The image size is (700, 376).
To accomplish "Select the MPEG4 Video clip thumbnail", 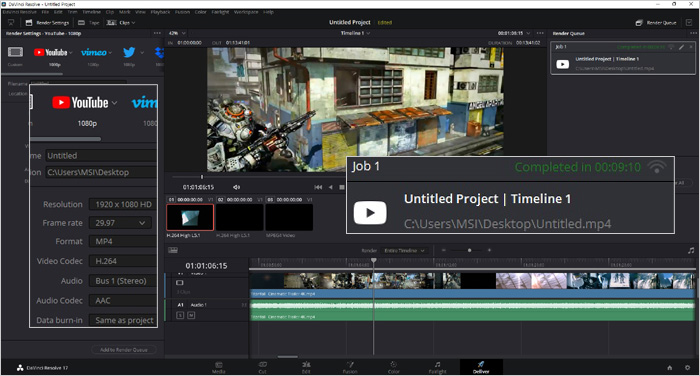I will (x=289, y=217).
